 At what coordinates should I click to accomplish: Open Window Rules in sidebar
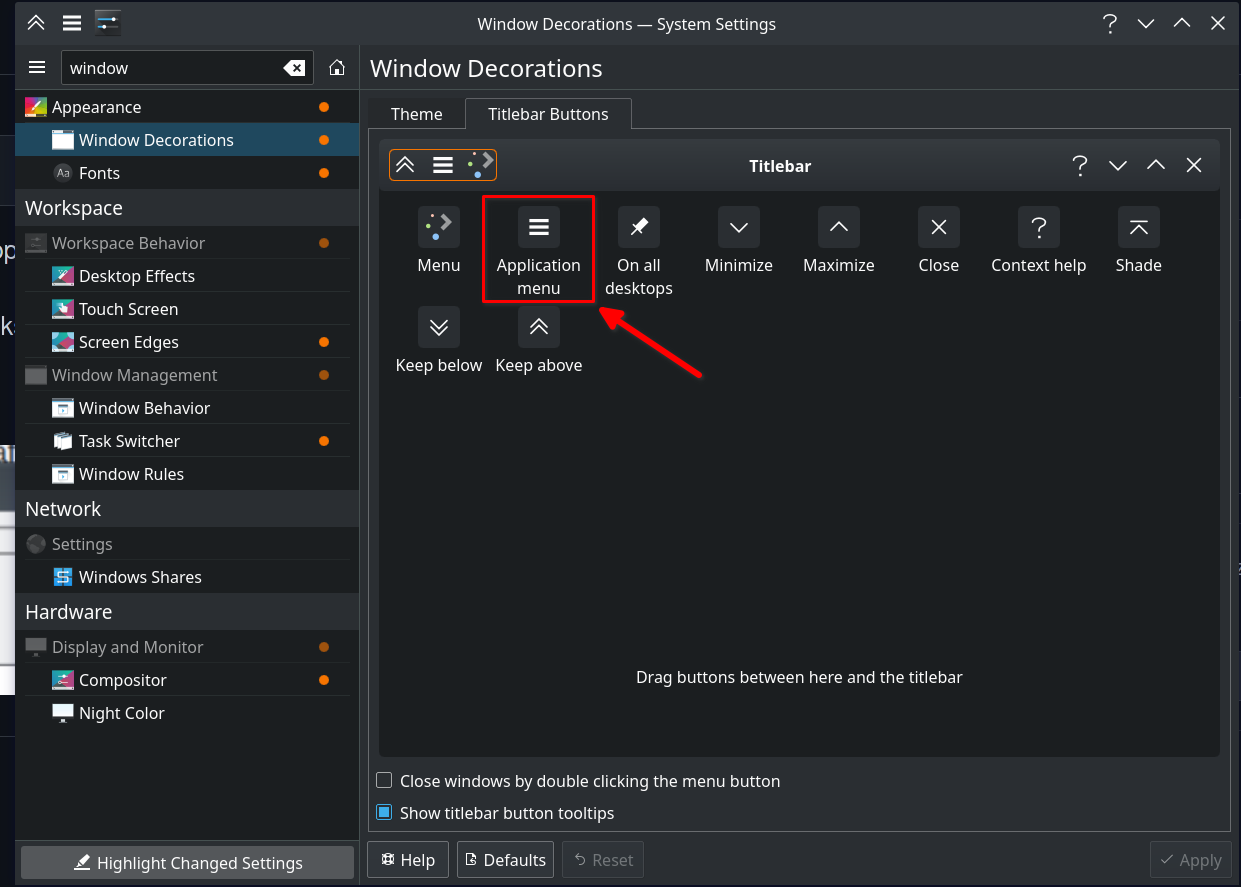coord(187,474)
